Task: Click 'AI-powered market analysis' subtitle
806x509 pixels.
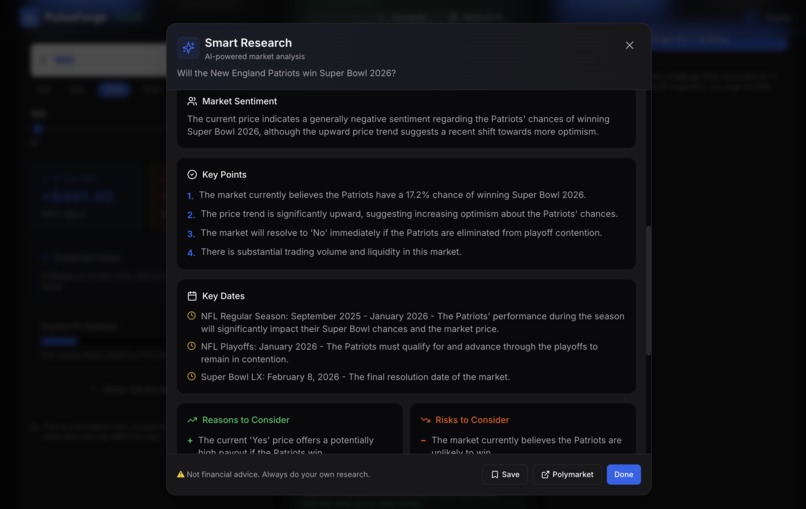Action: 254,57
